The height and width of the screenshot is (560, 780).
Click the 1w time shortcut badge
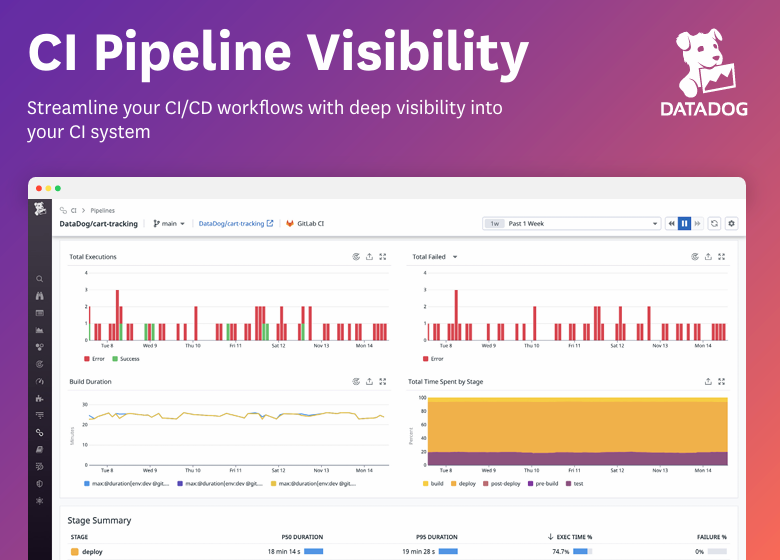point(494,224)
